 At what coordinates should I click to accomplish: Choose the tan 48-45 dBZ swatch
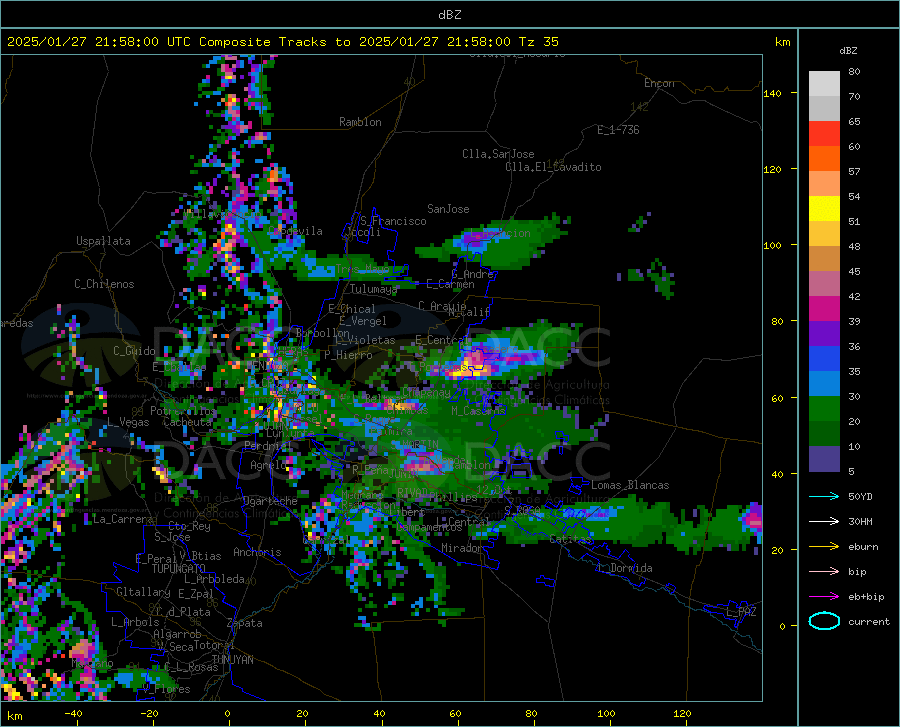[x=824, y=259]
